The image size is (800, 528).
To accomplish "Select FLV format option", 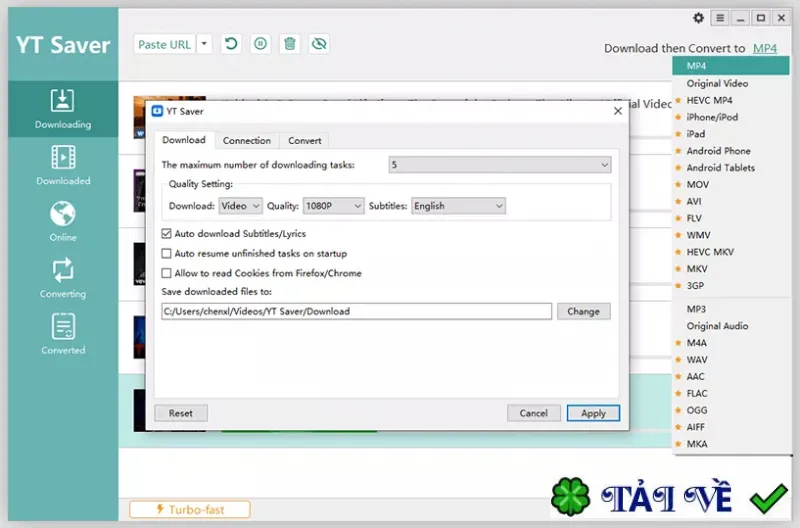I will [731, 218].
